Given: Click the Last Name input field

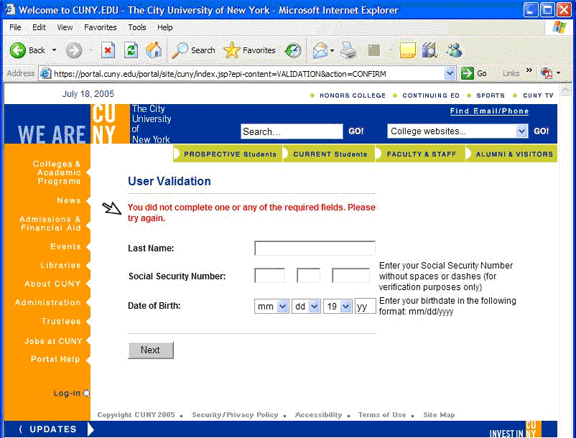Looking at the screenshot, I should pyautogui.click(x=315, y=248).
